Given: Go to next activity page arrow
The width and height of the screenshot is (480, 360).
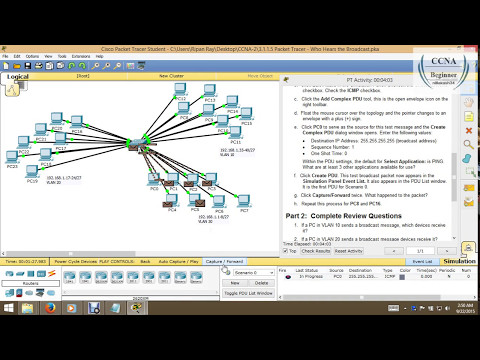Looking at the screenshot, I should [447, 251].
